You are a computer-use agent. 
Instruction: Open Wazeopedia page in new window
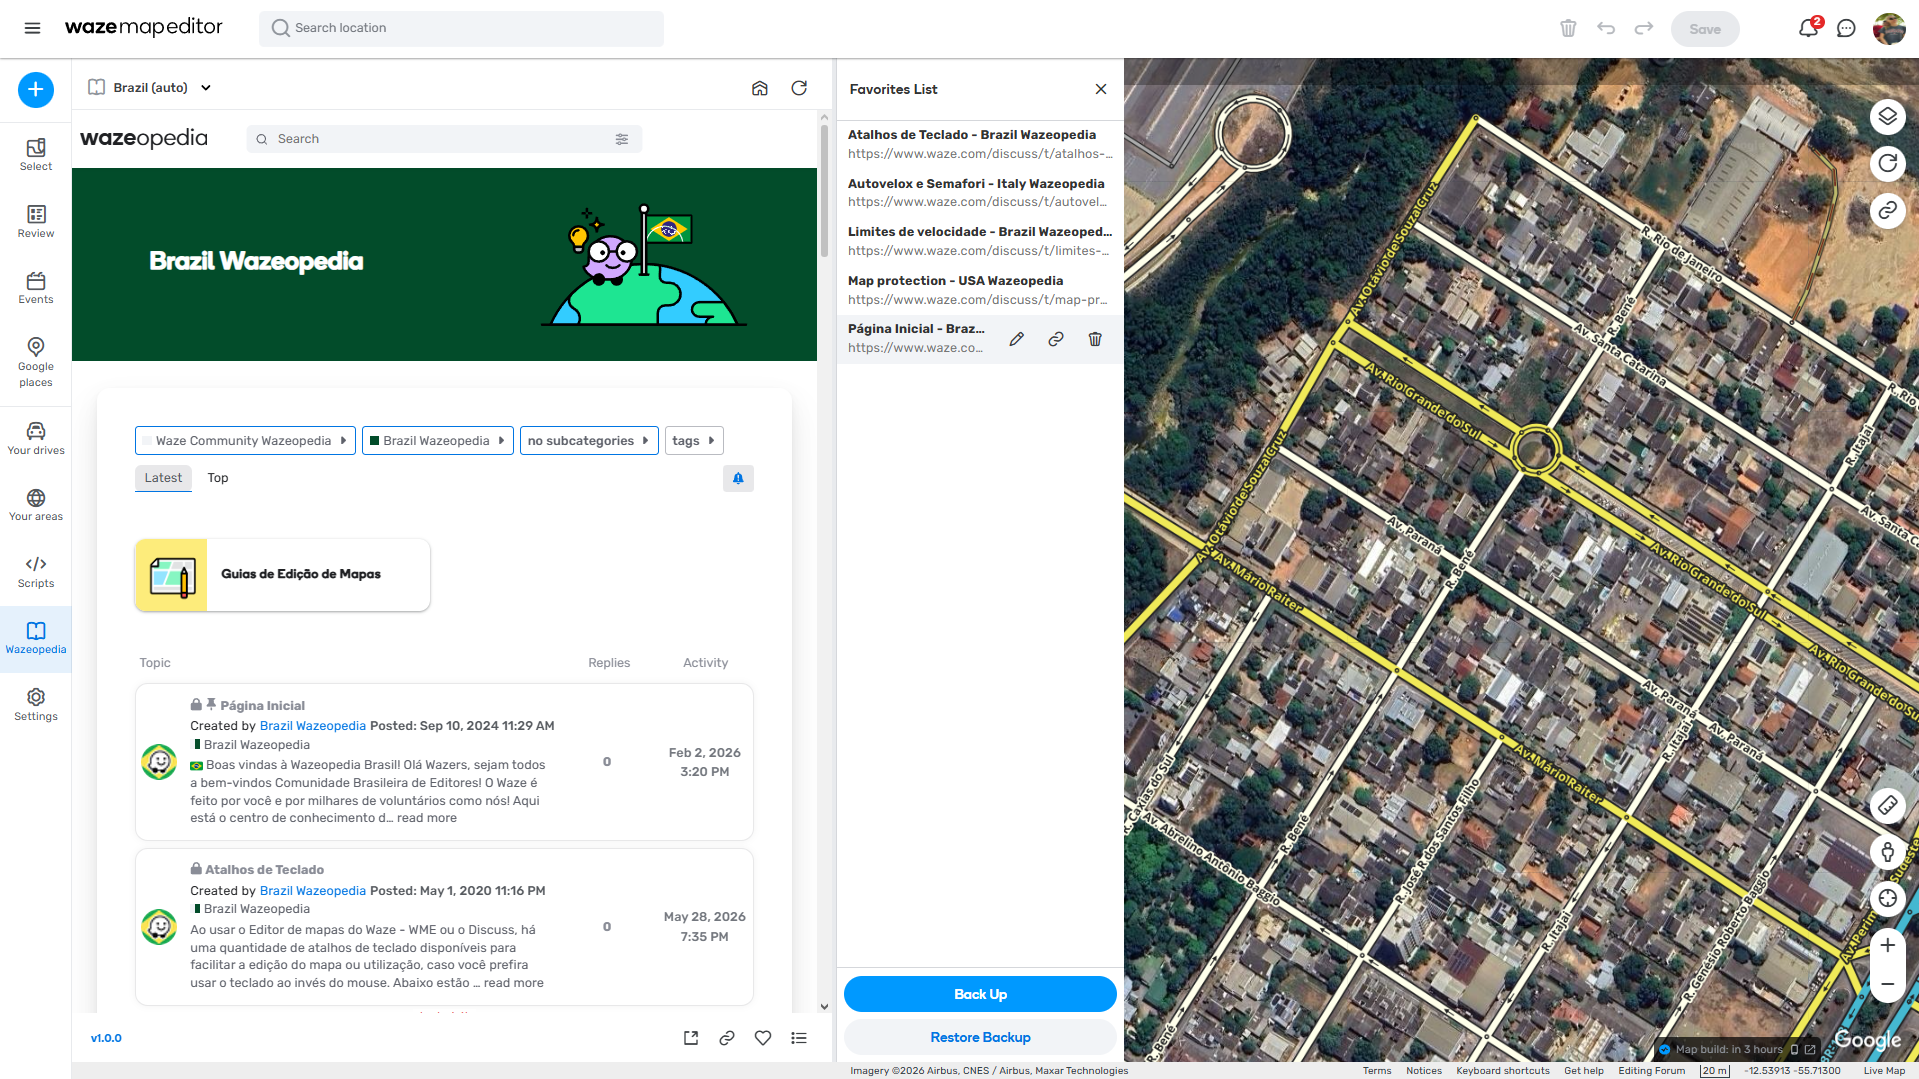point(691,1038)
